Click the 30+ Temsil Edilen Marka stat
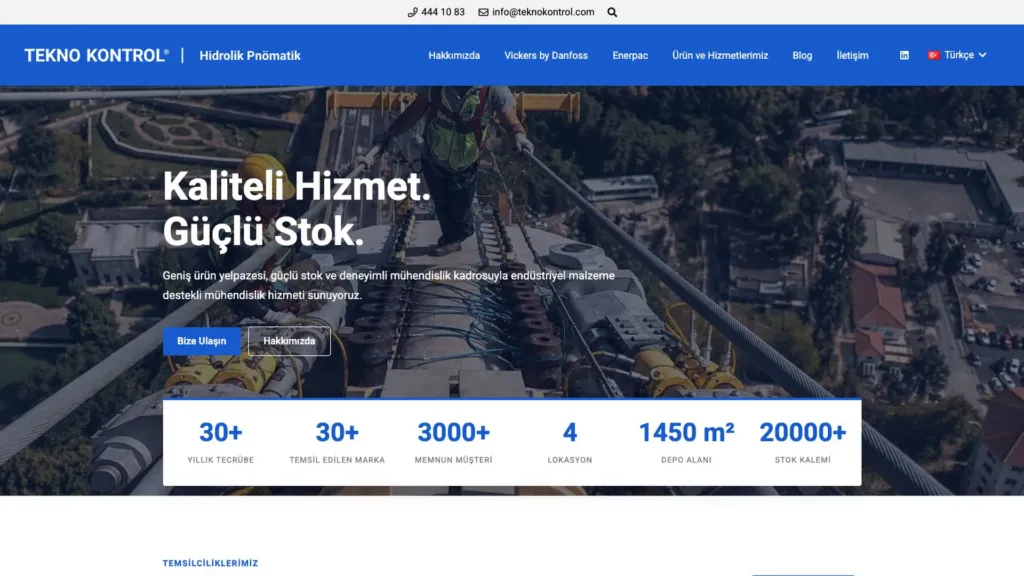Image resolution: width=1024 pixels, height=576 pixels. click(337, 442)
